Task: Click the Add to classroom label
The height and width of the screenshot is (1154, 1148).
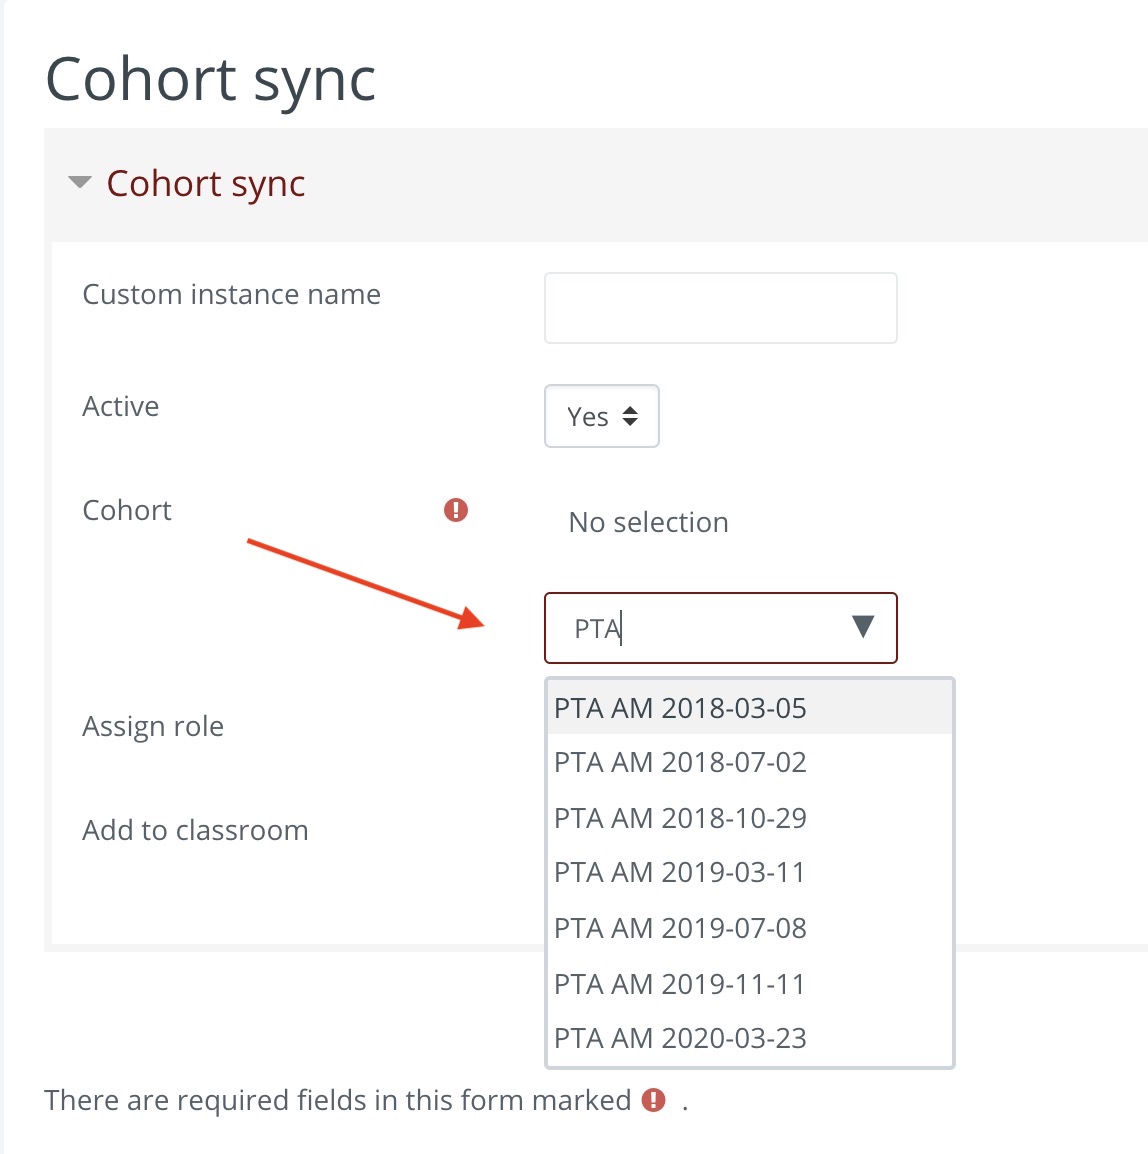Action: [195, 830]
